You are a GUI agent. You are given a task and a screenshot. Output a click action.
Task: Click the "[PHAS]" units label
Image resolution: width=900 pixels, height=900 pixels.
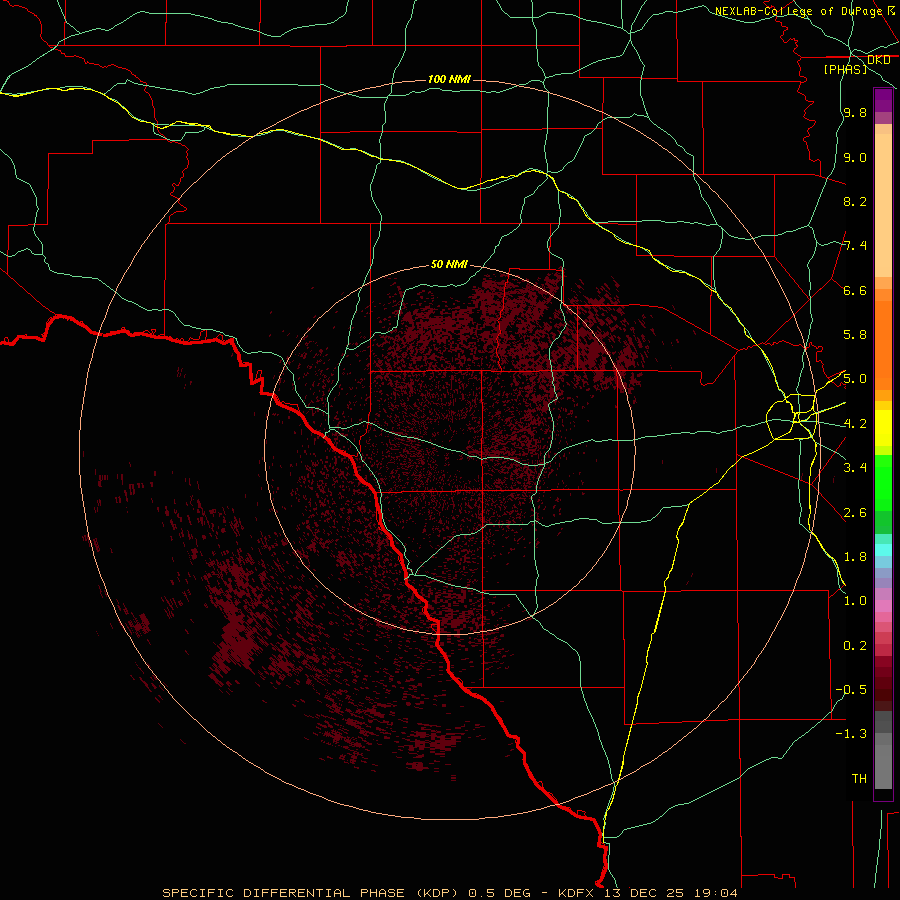tap(845, 70)
